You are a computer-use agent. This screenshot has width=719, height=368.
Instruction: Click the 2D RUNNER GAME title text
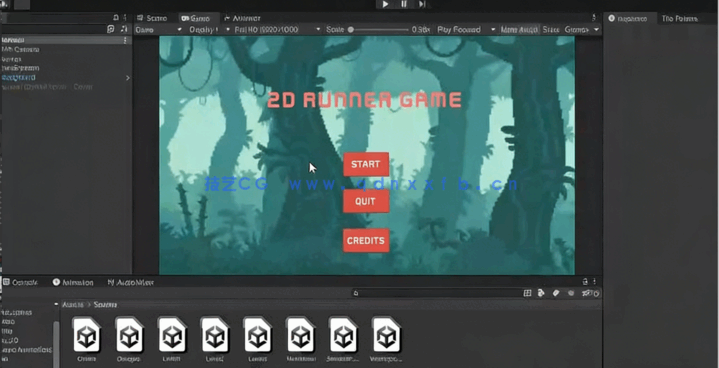tap(364, 100)
